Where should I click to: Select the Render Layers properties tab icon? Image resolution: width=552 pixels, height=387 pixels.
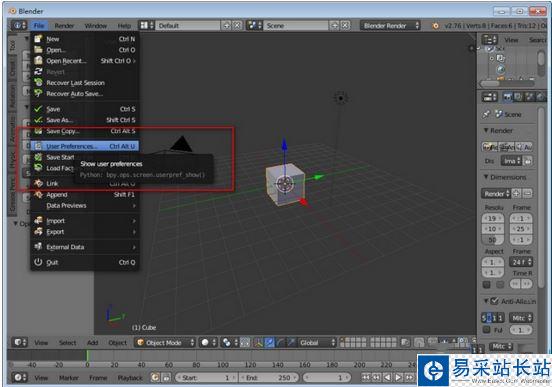click(x=518, y=97)
